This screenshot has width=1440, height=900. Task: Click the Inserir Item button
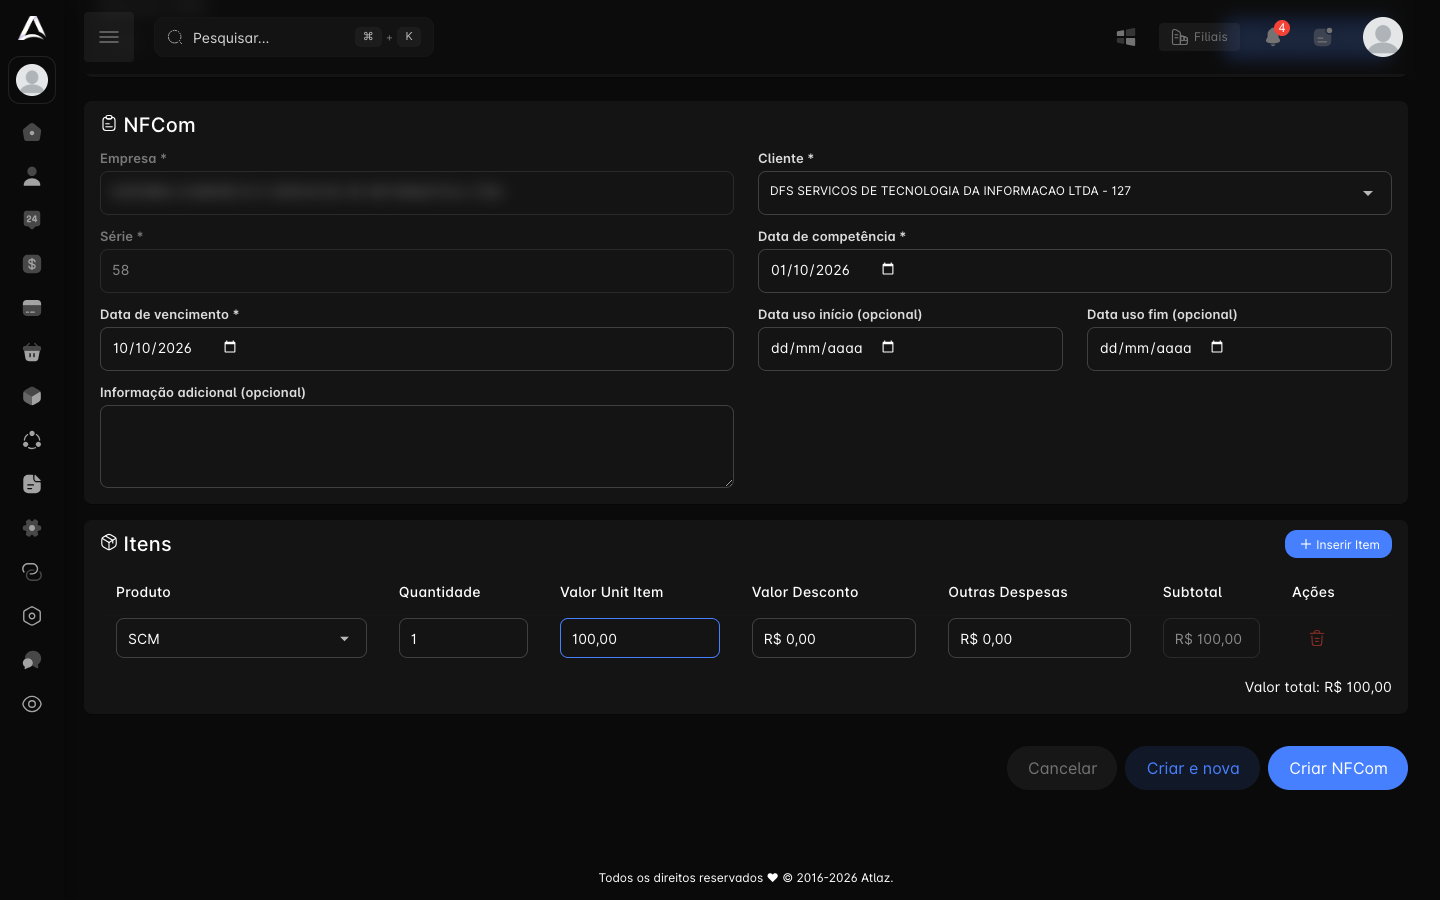coord(1338,544)
